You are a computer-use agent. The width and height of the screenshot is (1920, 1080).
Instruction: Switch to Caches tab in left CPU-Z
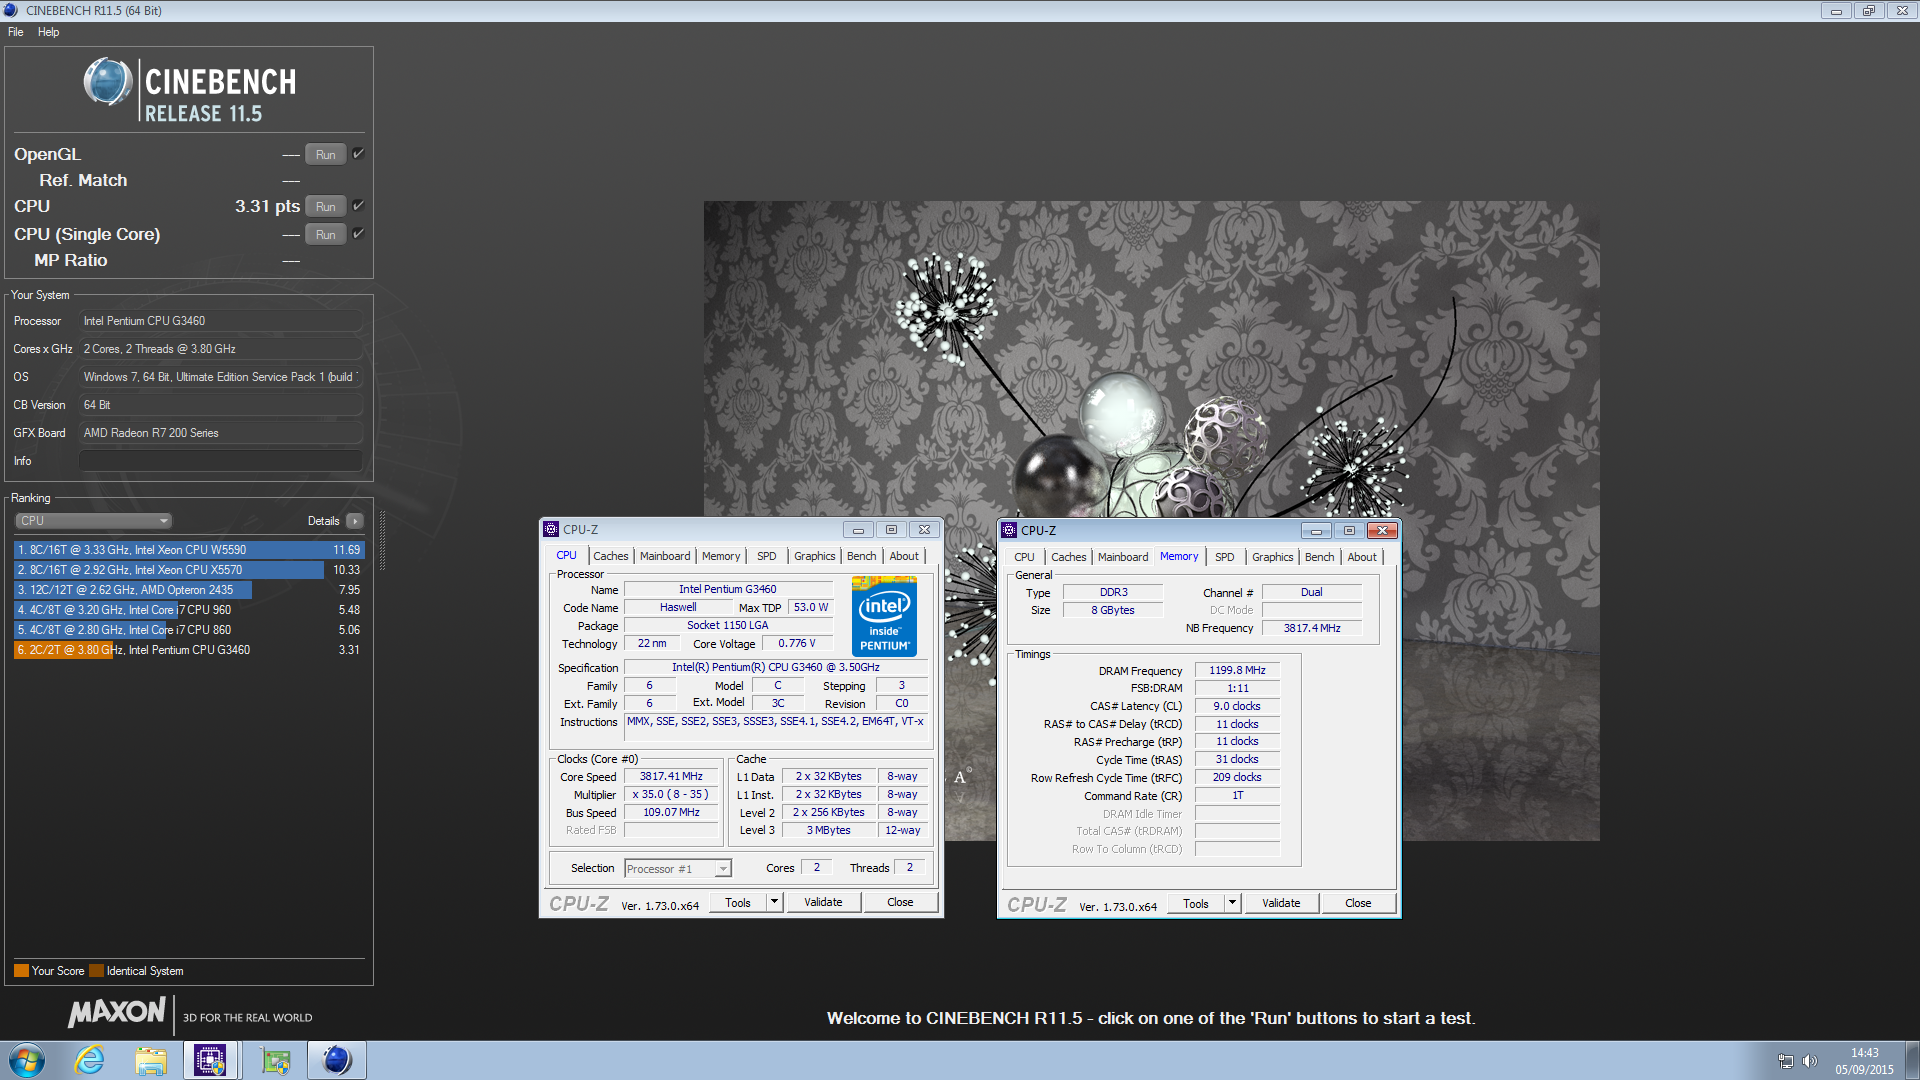click(x=611, y=556)
